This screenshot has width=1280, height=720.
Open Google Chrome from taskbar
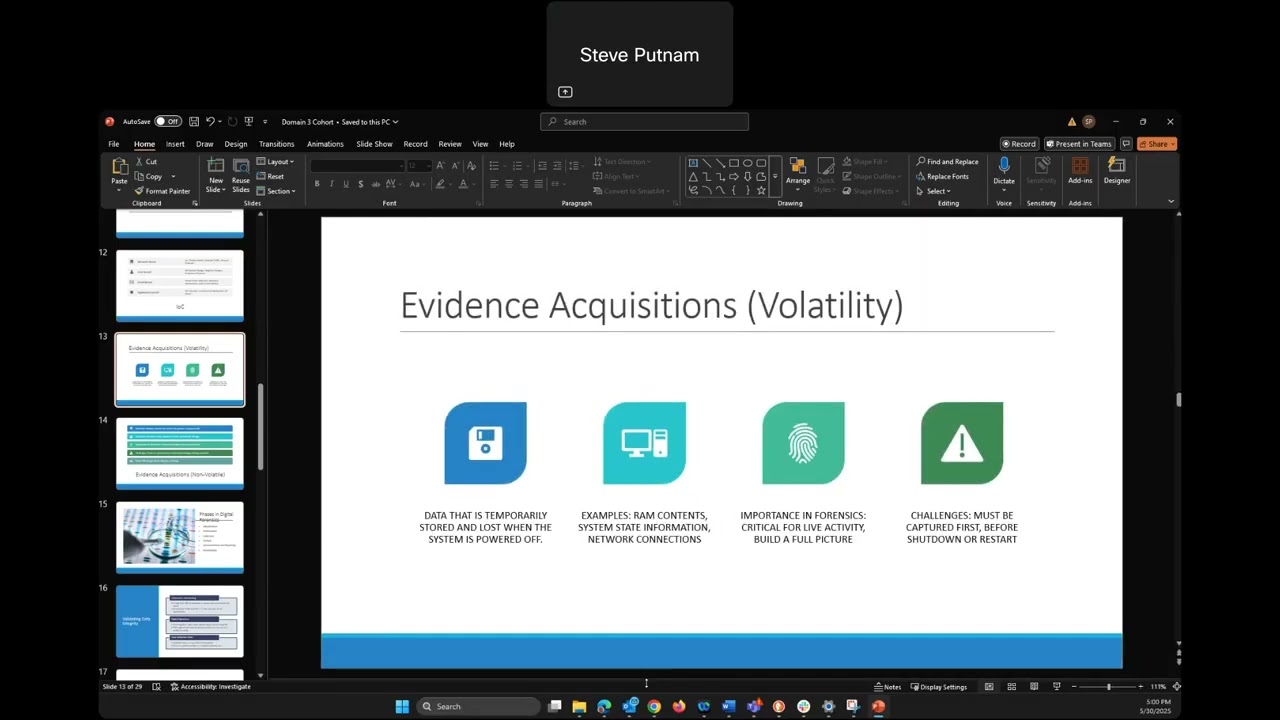point(654,706)
